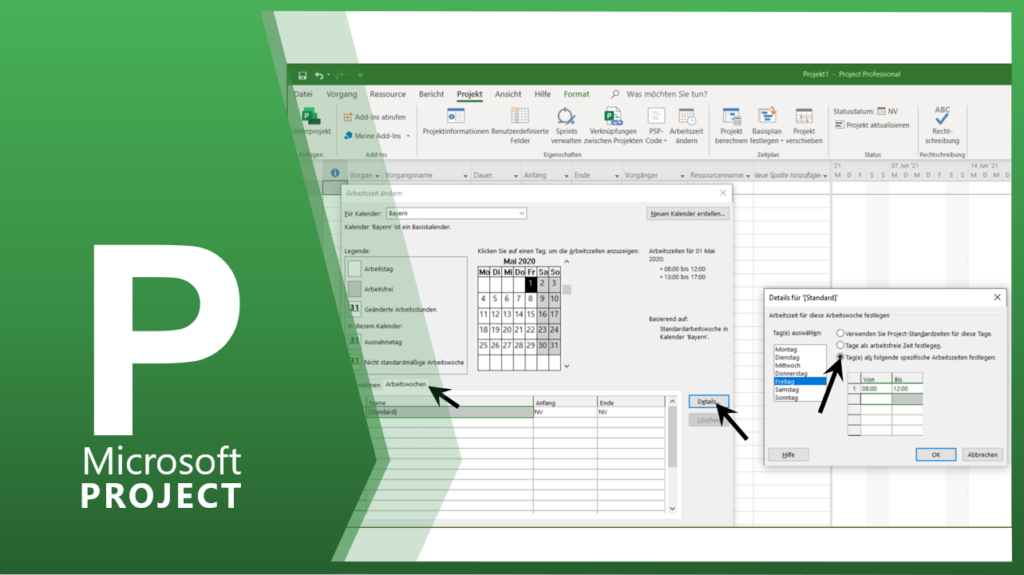Click the info indicator column icon
The image size is (1024, 575).
[334, 173]
